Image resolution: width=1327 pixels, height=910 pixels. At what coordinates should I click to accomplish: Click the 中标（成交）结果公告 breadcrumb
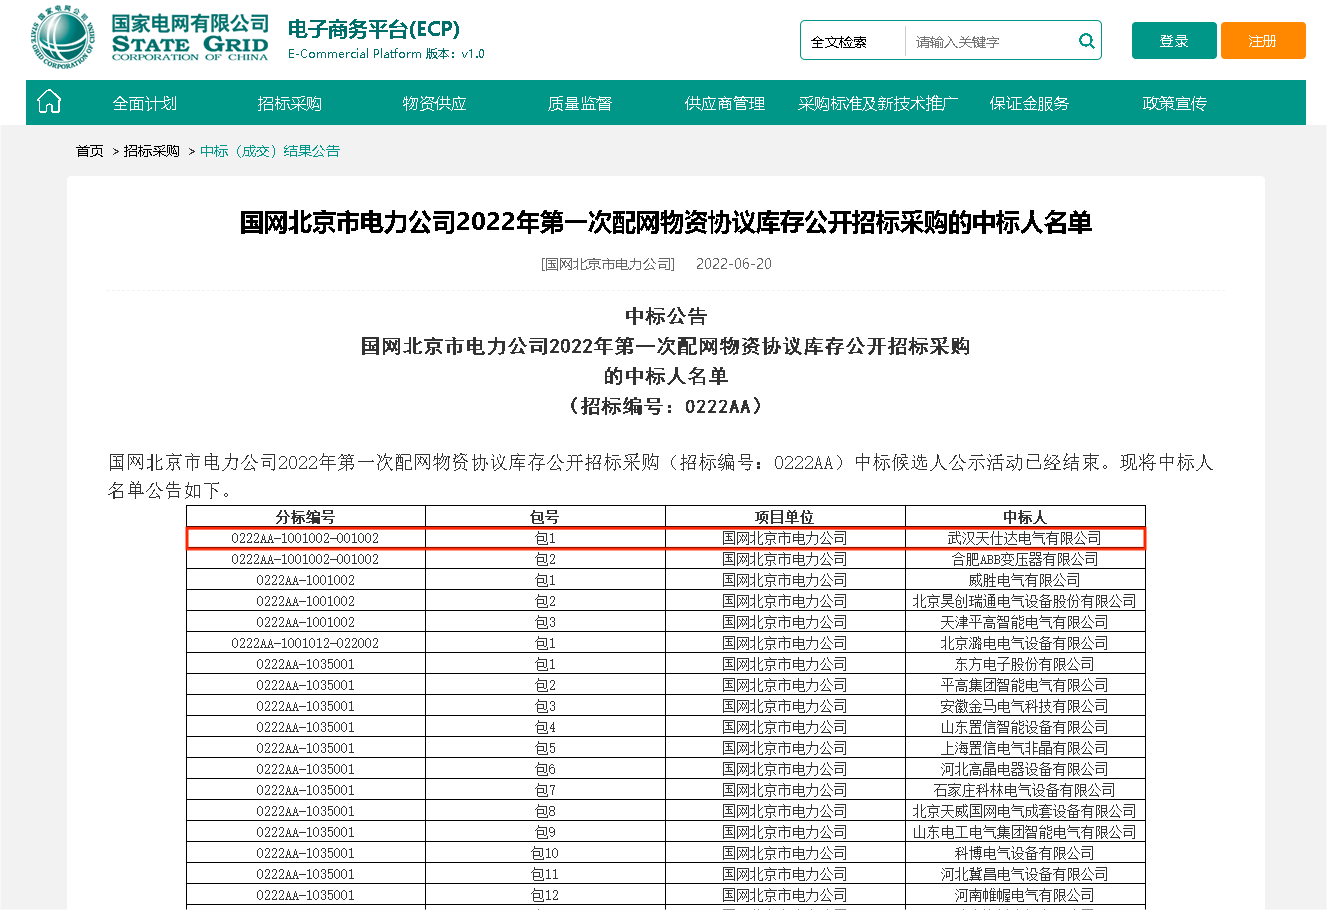[x=270, y=151]
